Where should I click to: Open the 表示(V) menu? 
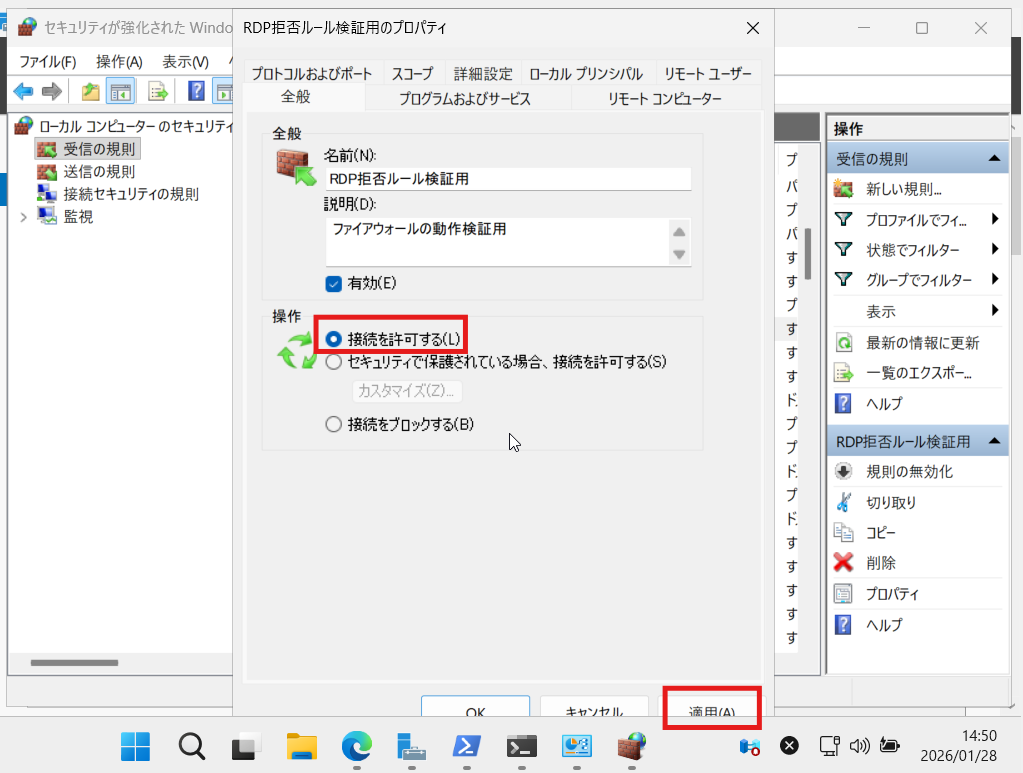click(x=185, y=62)
